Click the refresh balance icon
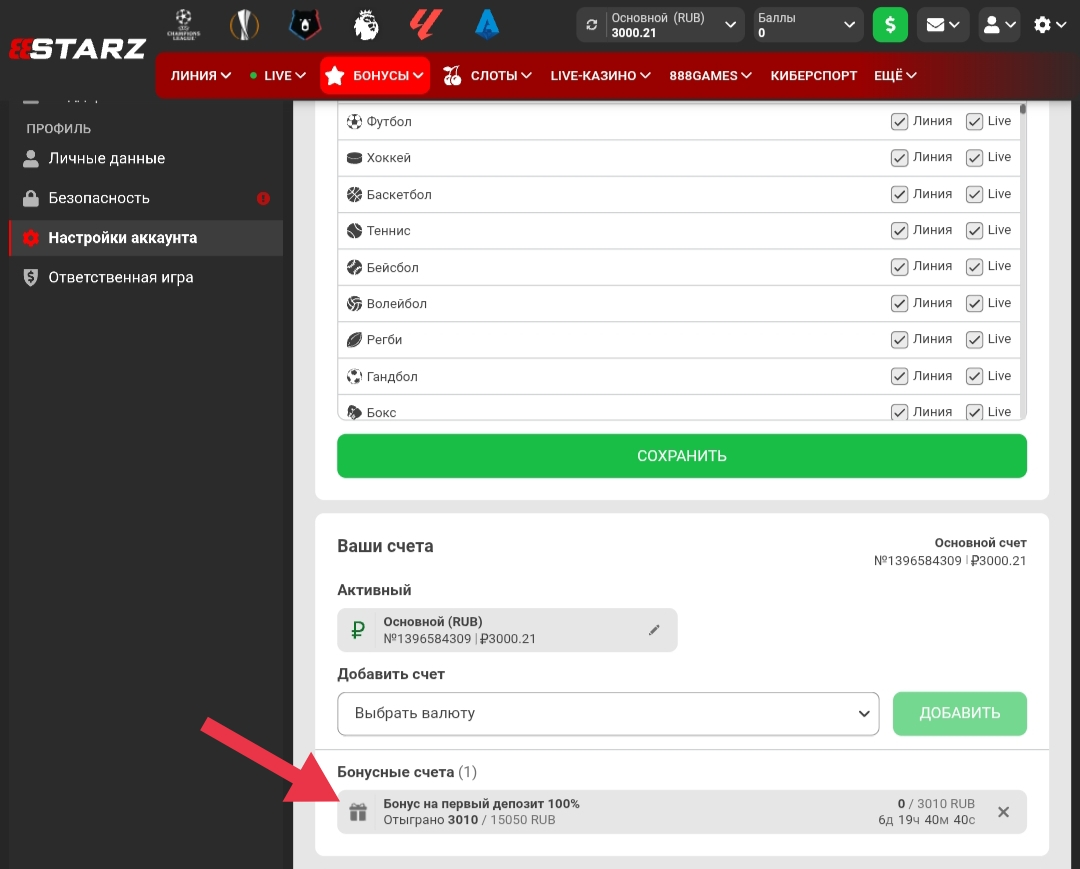The height and width of the screenshot is (869, 1080). coord(592,25)
